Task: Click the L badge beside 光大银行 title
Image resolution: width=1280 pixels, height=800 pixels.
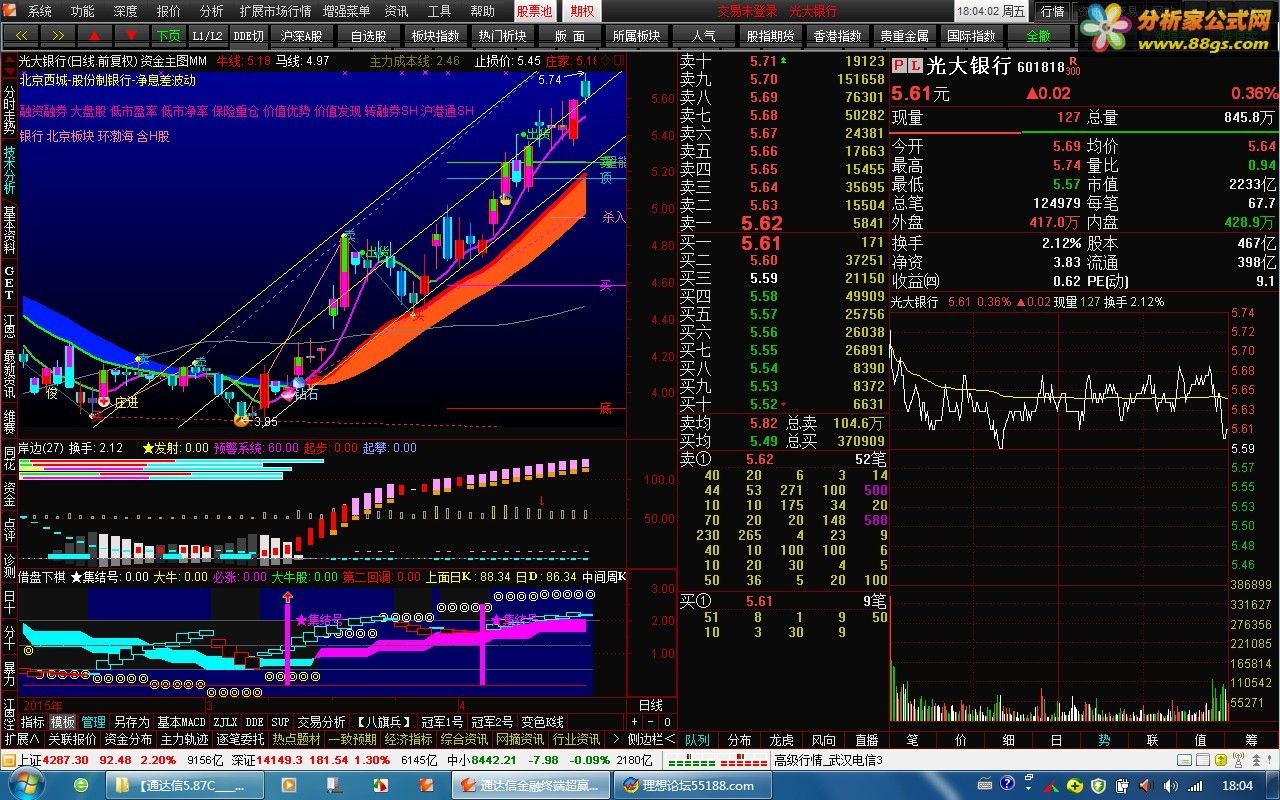Action: tap(914, 66)
